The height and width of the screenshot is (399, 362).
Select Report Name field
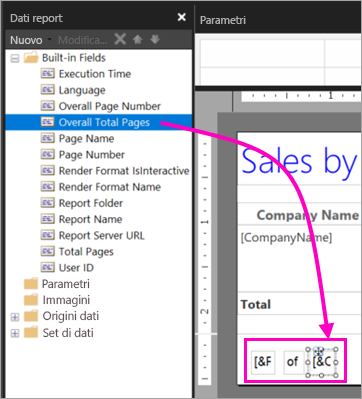[91, 219]
